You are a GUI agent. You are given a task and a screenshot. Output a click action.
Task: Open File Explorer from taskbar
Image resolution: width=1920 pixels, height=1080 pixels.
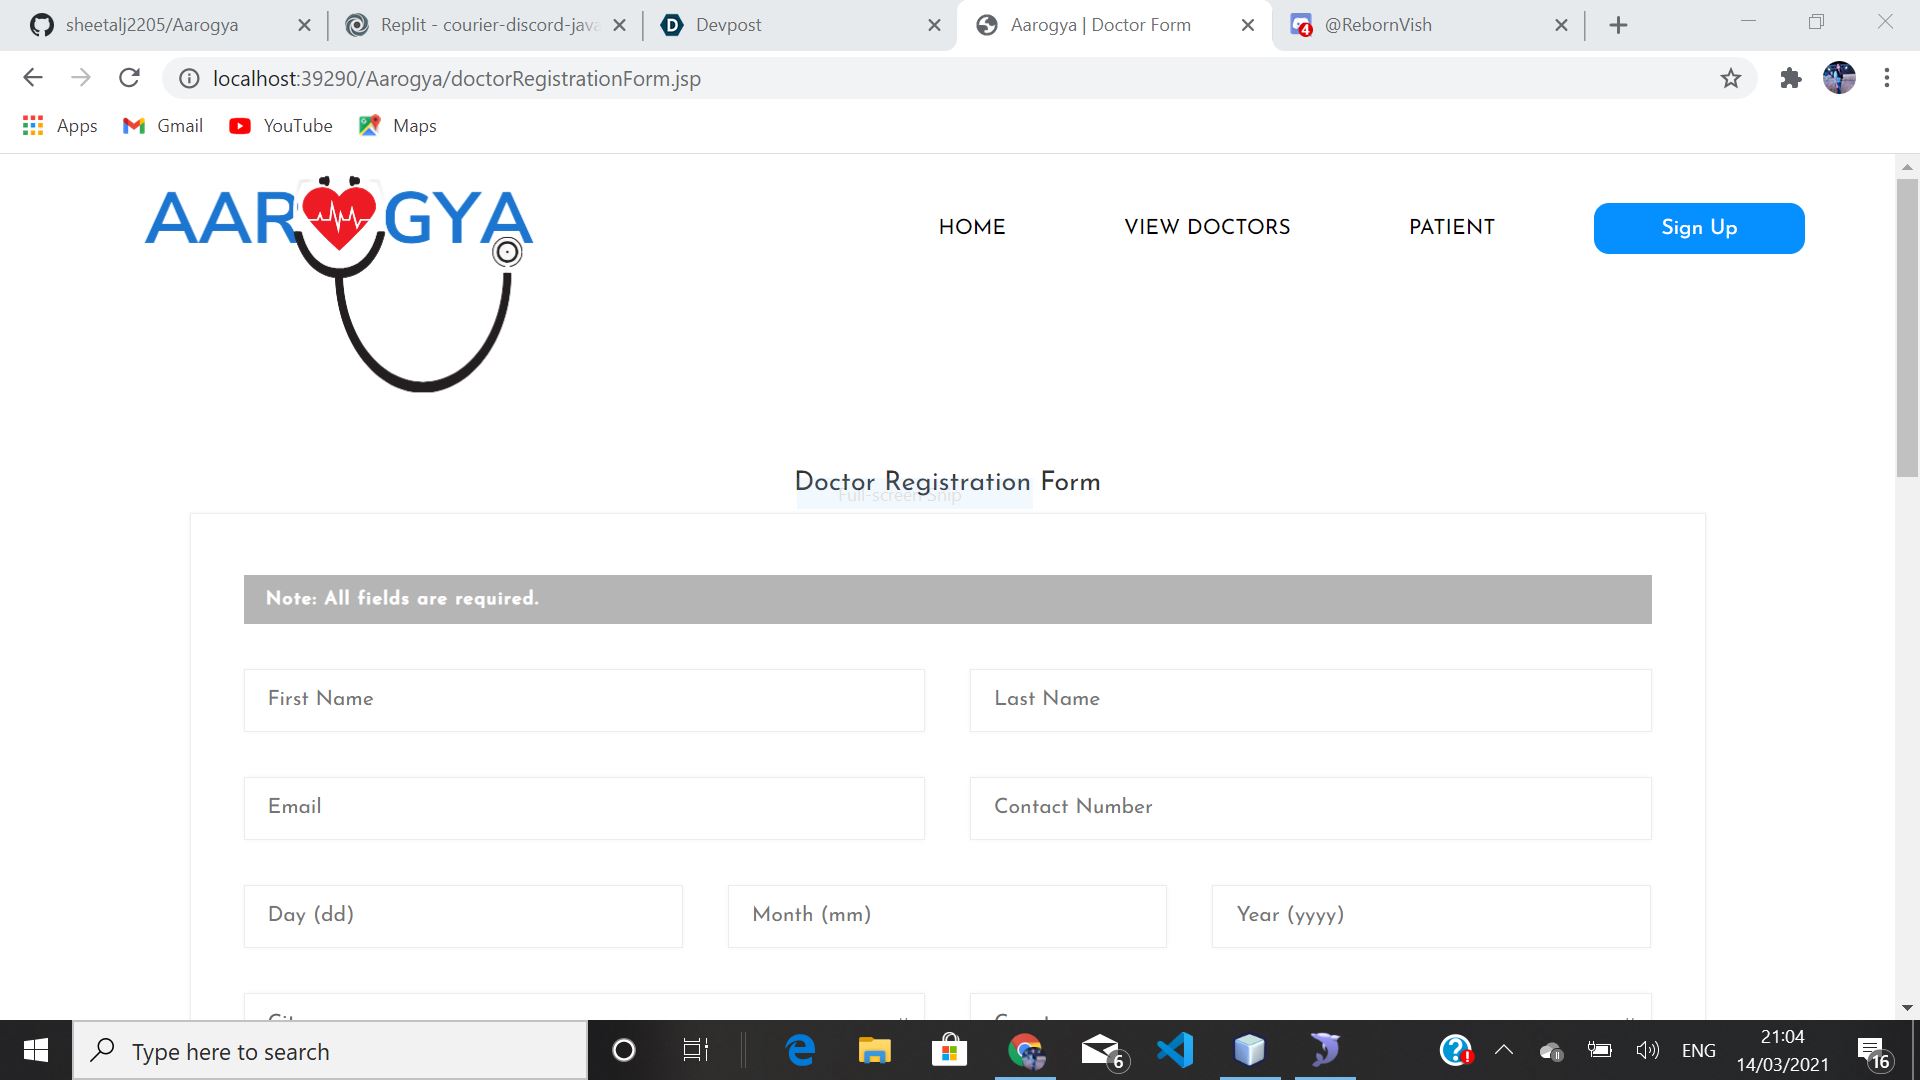click(874, 1050)
